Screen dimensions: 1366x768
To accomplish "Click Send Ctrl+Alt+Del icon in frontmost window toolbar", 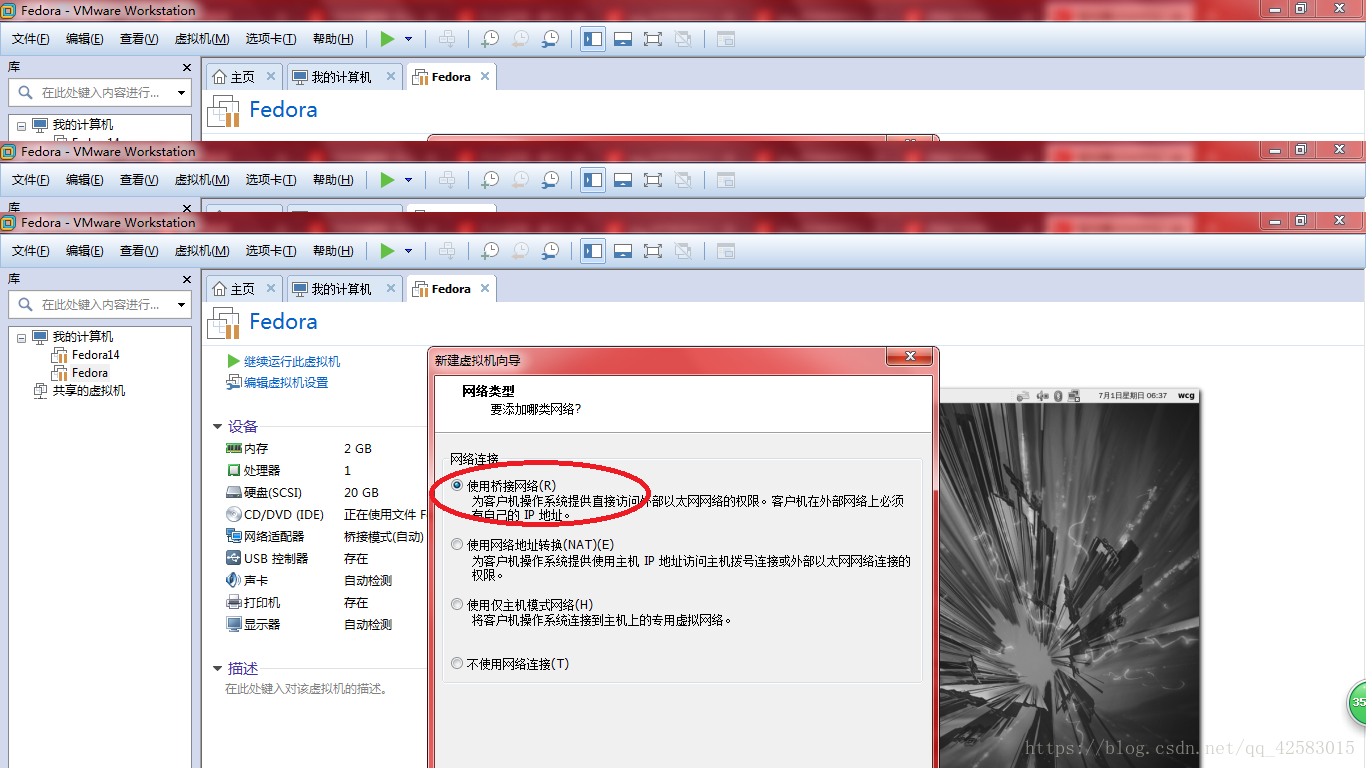I will point(447,250).
